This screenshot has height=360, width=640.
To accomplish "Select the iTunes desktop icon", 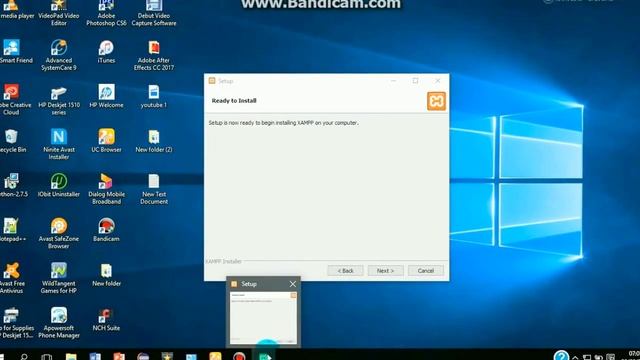I will point(106,51).
